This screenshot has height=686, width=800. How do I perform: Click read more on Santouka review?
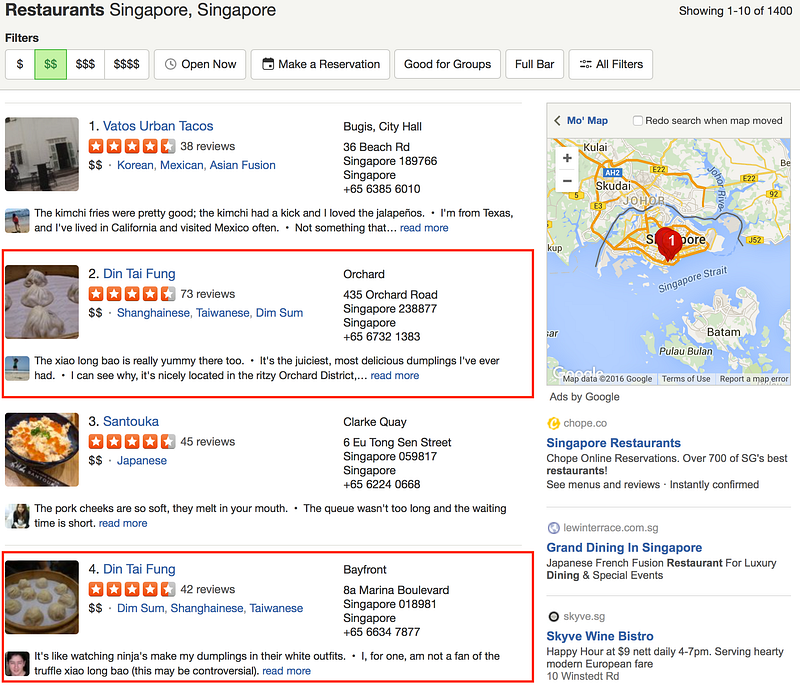click(123, 523)
